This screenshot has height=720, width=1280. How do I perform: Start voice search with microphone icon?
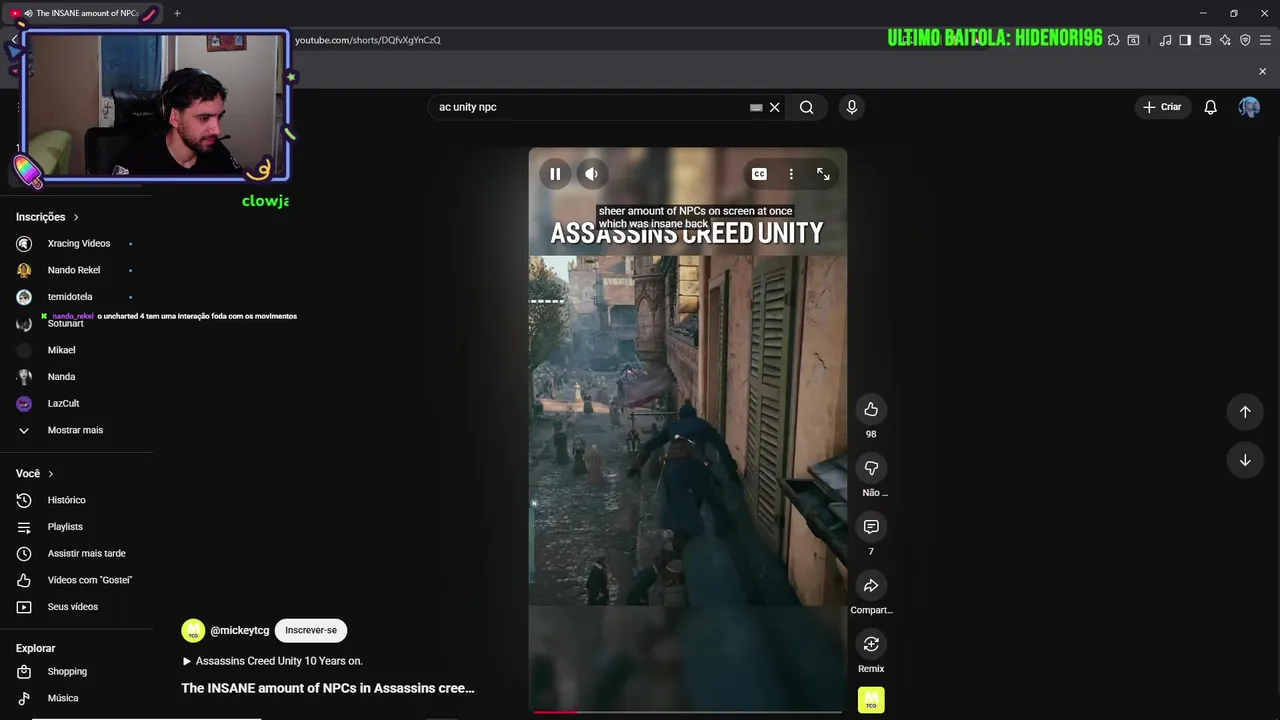point(852,107)
